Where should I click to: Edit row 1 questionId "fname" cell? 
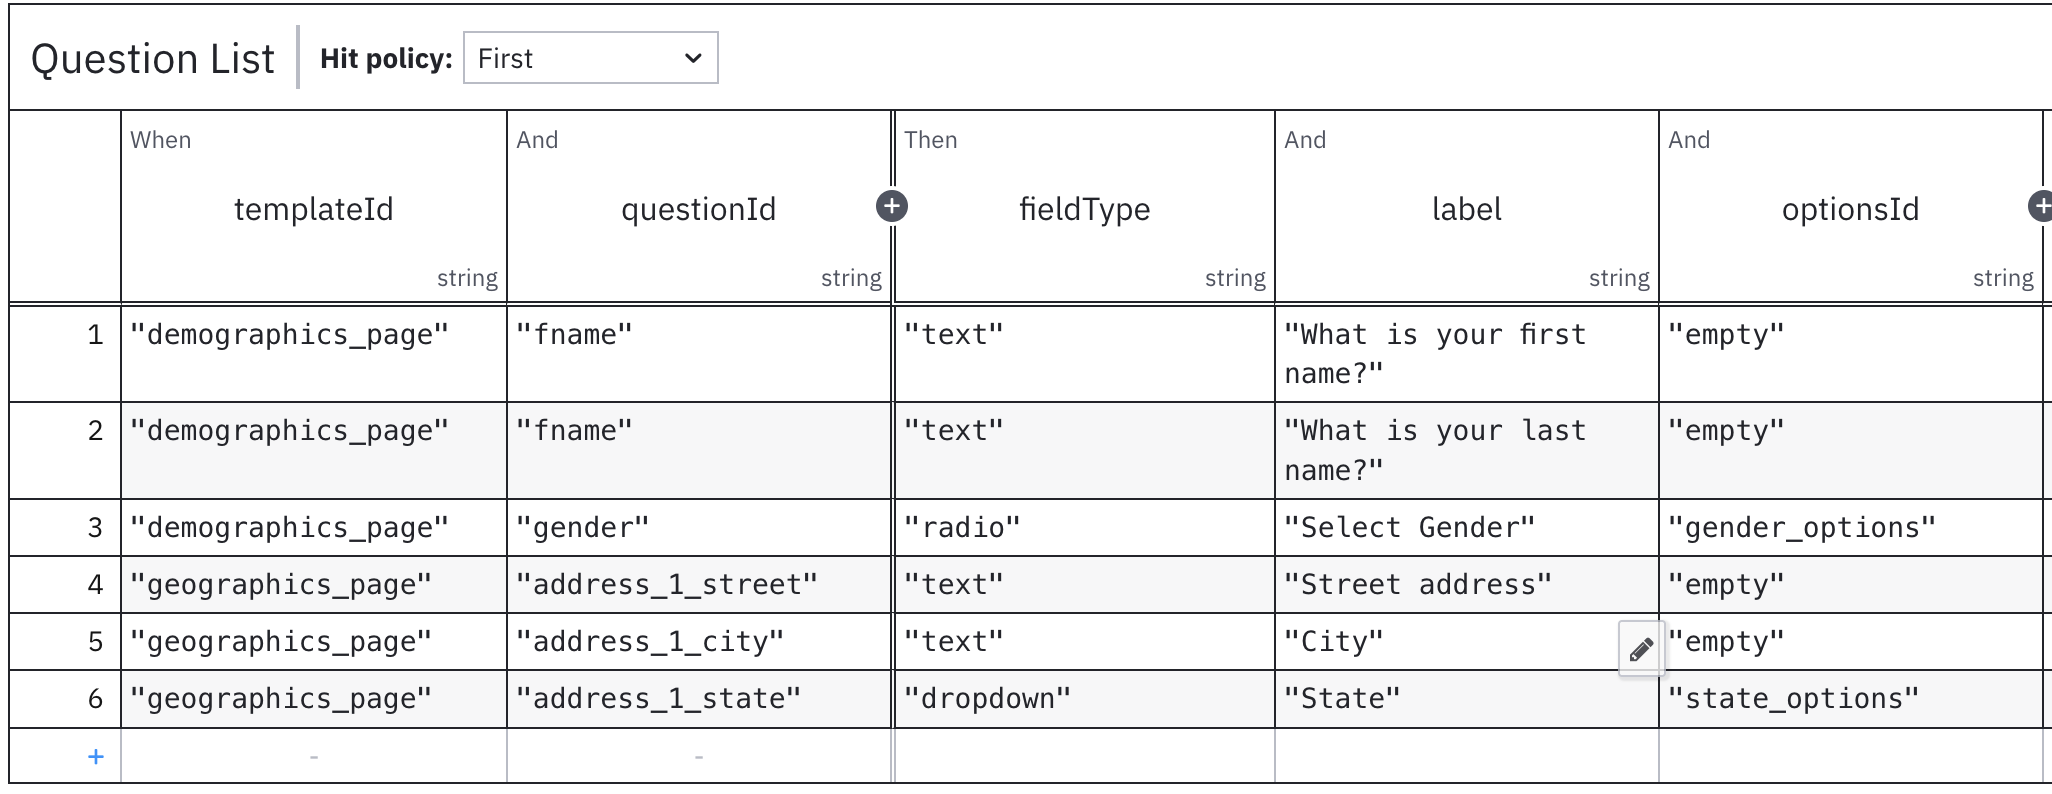click(699, 354)
